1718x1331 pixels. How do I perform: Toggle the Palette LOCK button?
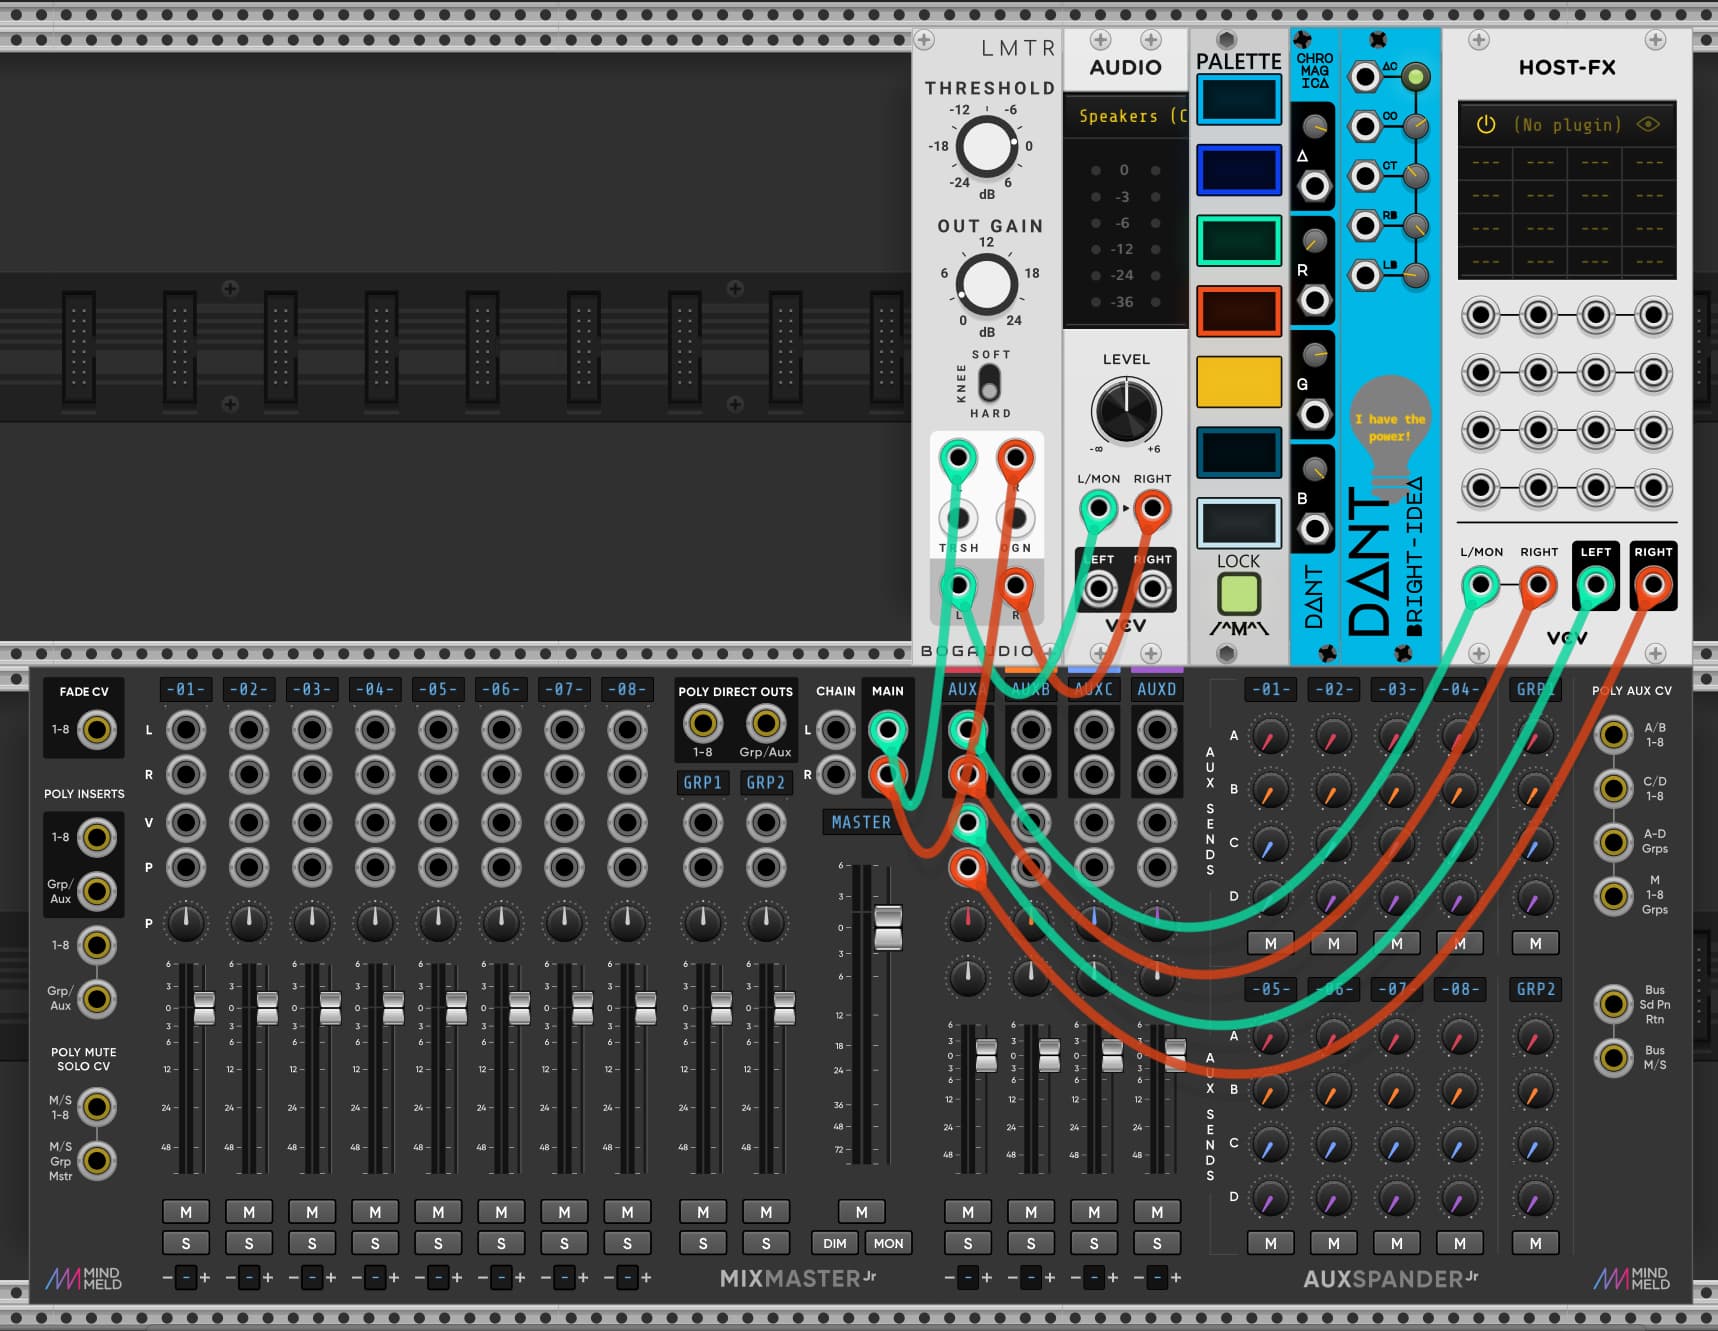pos(1238,595)
